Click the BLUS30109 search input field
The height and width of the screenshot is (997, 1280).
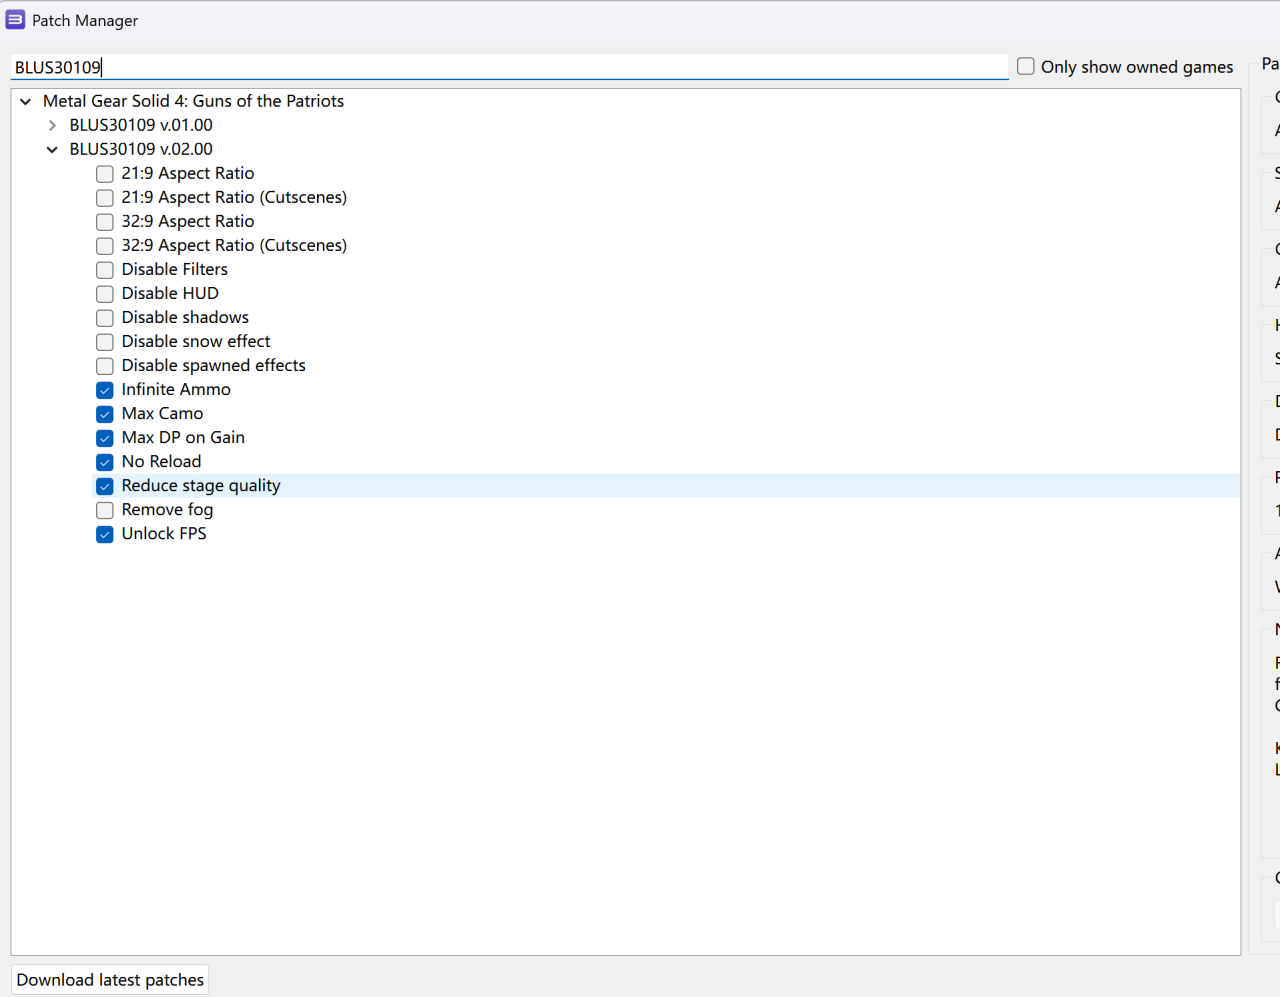tap(509, 67)
